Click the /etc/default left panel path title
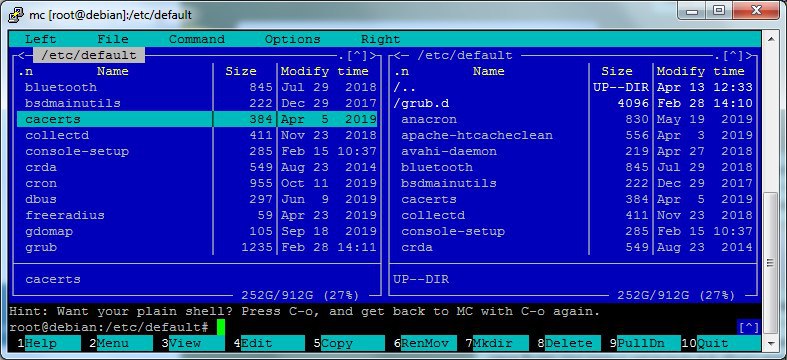Viewport: 787px width, 360px height. pos(89,55)
